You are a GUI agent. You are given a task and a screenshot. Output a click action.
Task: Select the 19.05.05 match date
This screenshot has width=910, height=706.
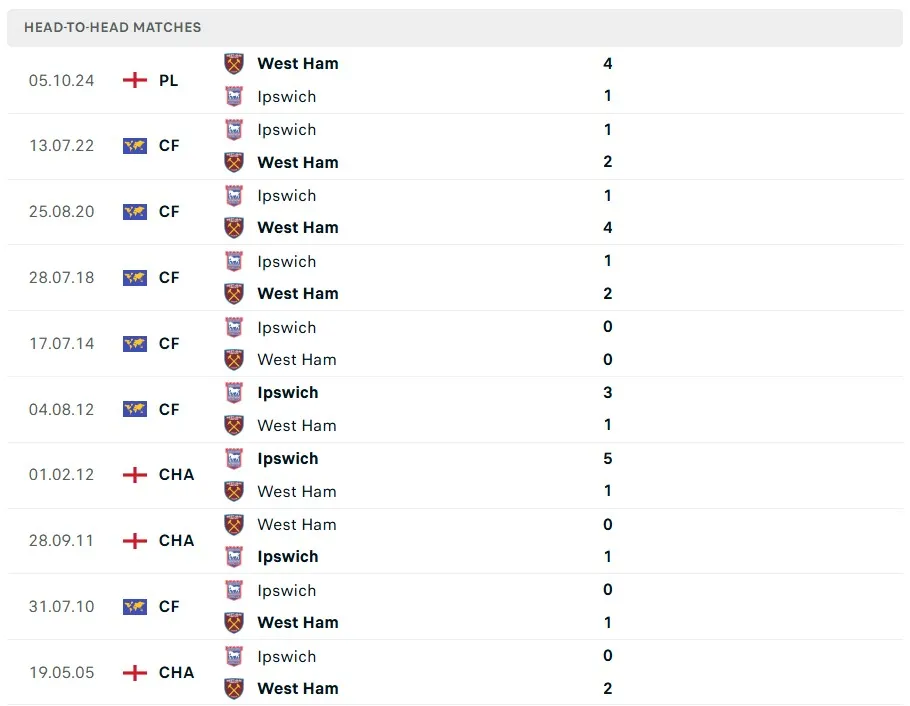click(62, 673)
